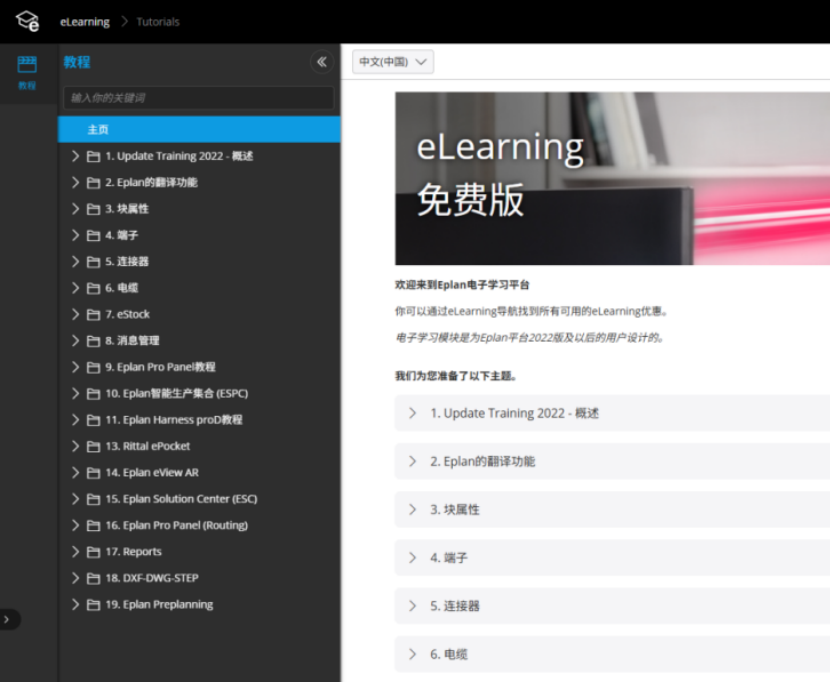Open tree item 11. Eplan Harness proD教程

click(174, 420)
